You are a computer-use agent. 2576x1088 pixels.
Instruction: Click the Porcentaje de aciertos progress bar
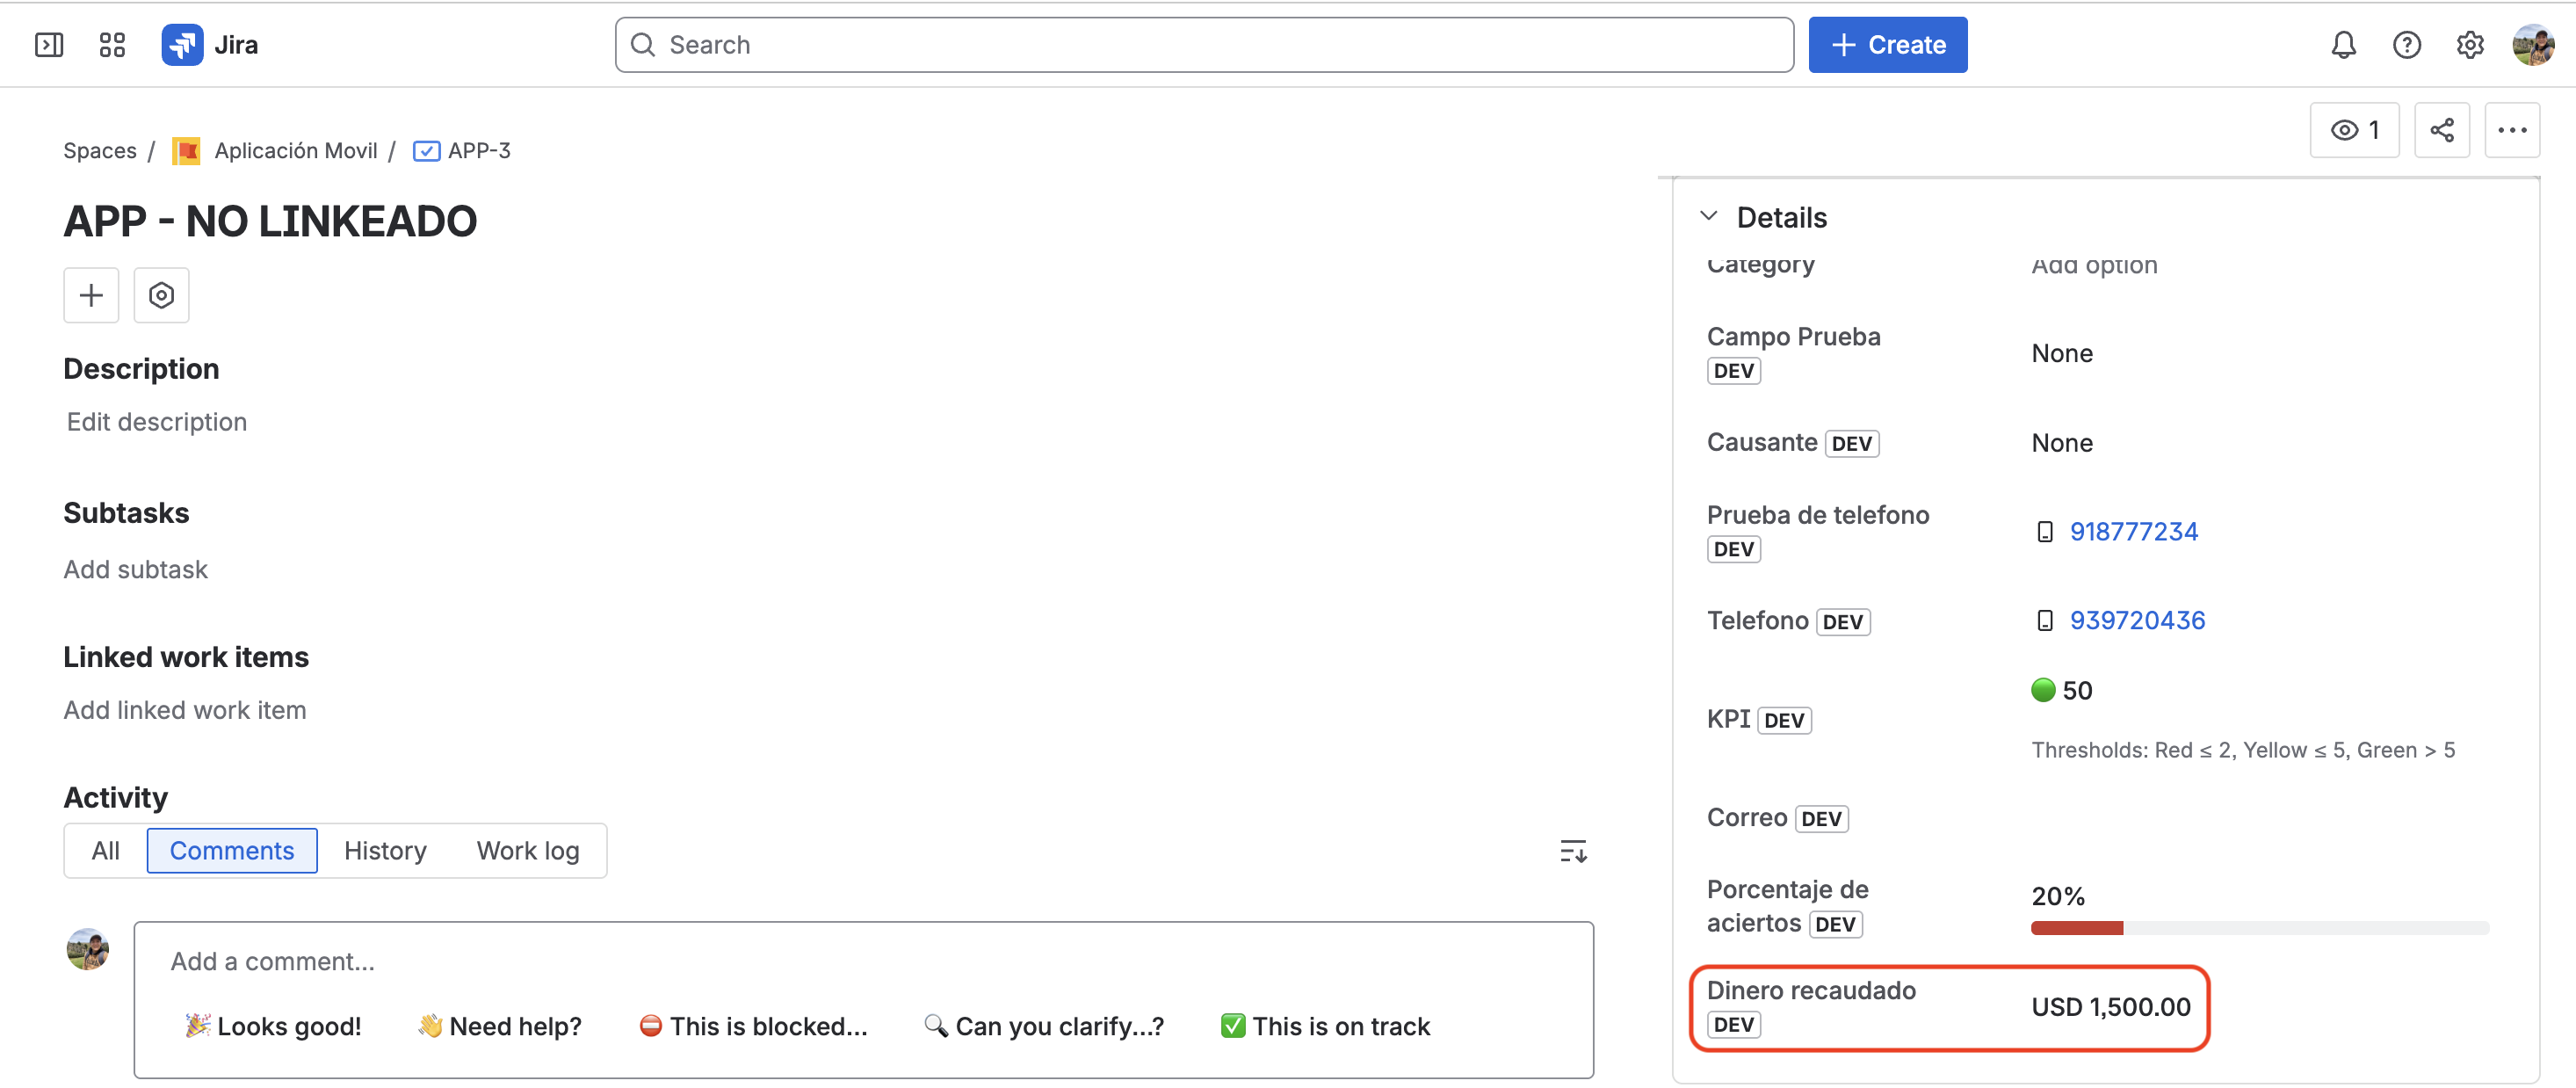point(2259,929)
